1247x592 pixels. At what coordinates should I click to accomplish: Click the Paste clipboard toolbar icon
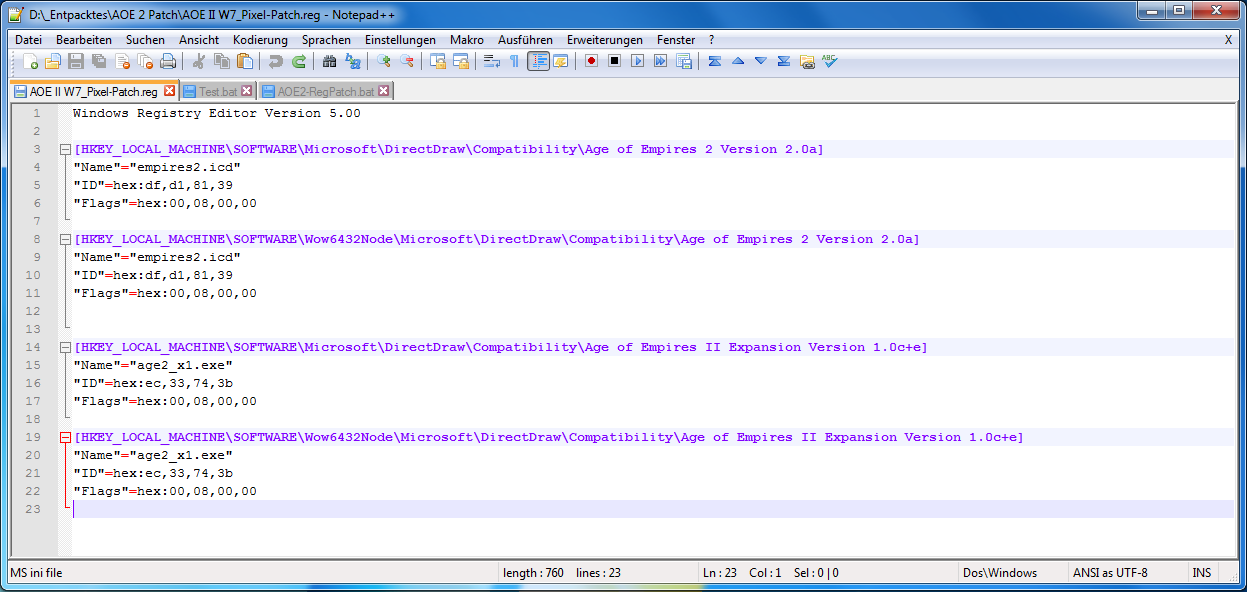[x=245, y=61]
